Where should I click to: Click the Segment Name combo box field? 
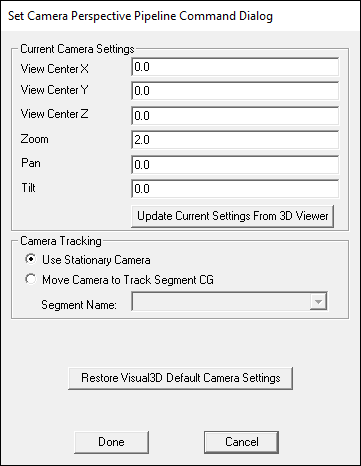coord(229,302)
